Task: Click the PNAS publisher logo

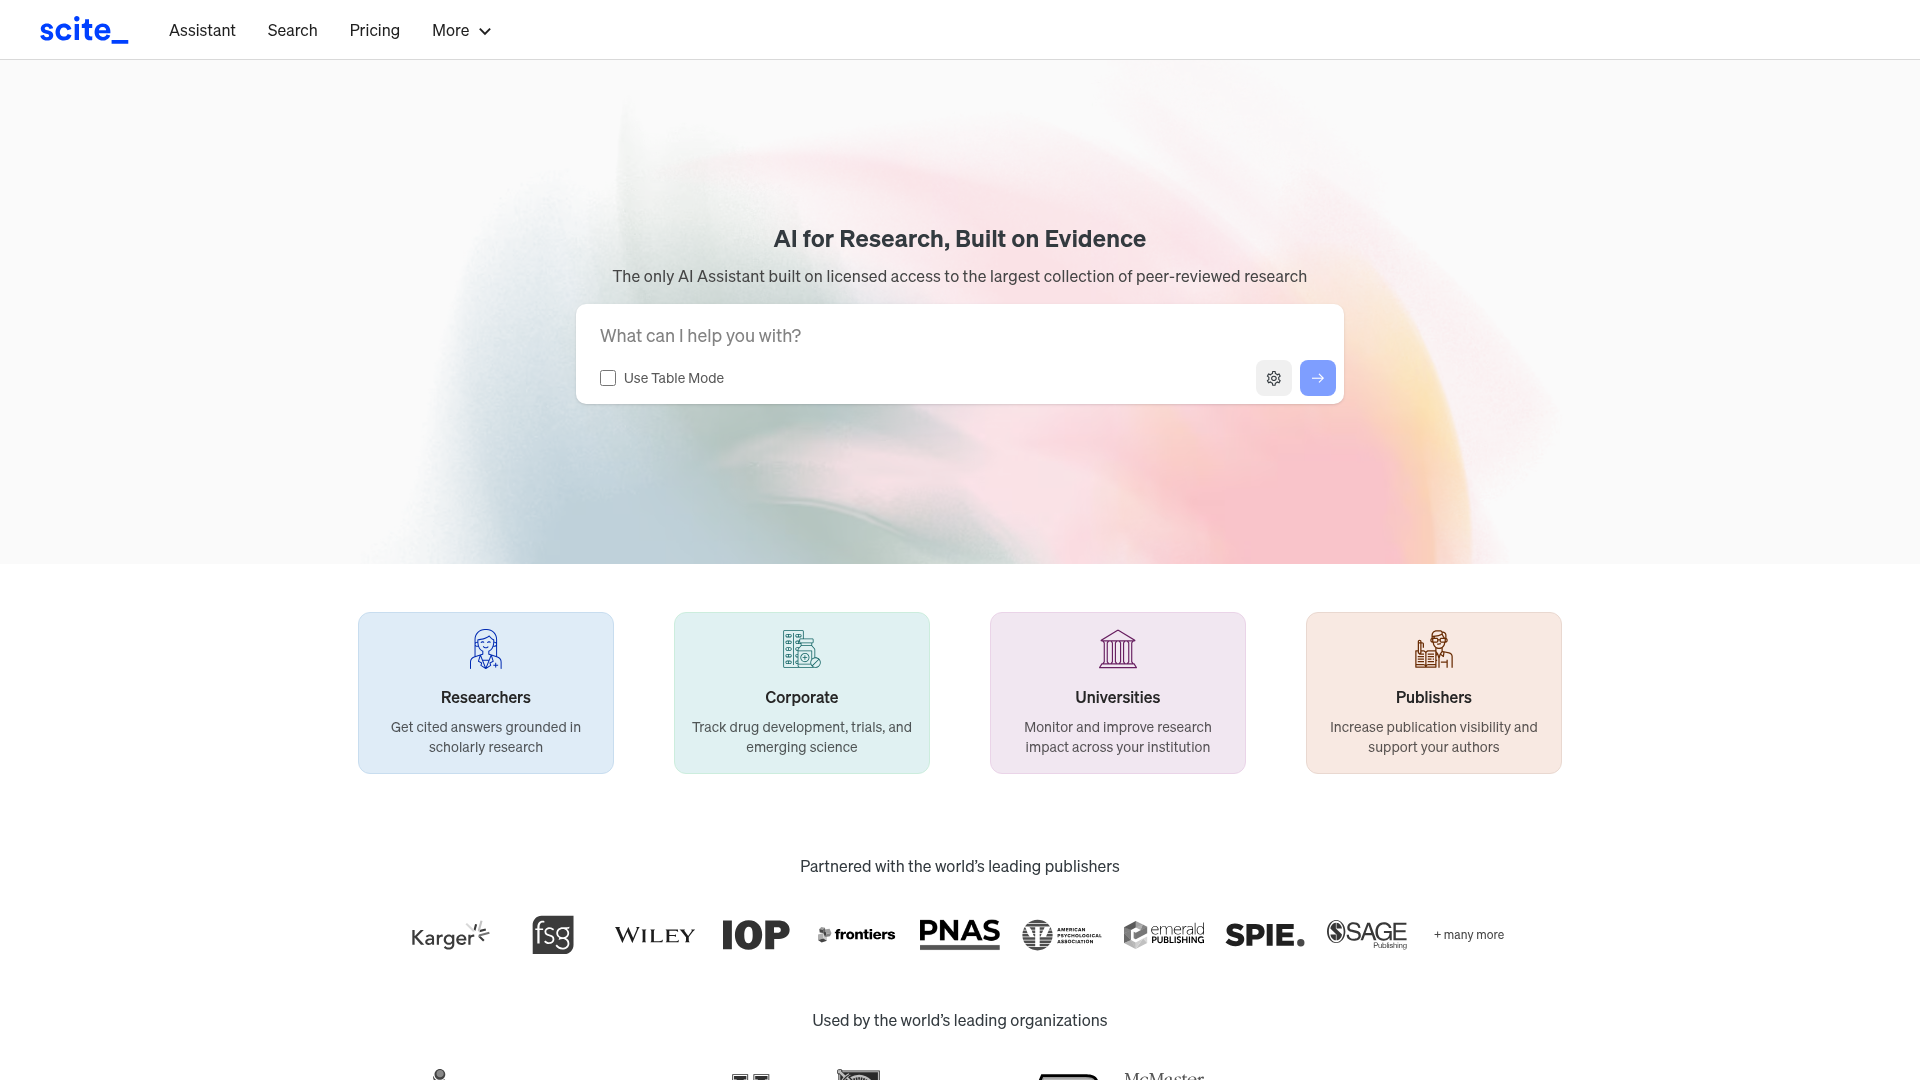Action: [959, 934]
